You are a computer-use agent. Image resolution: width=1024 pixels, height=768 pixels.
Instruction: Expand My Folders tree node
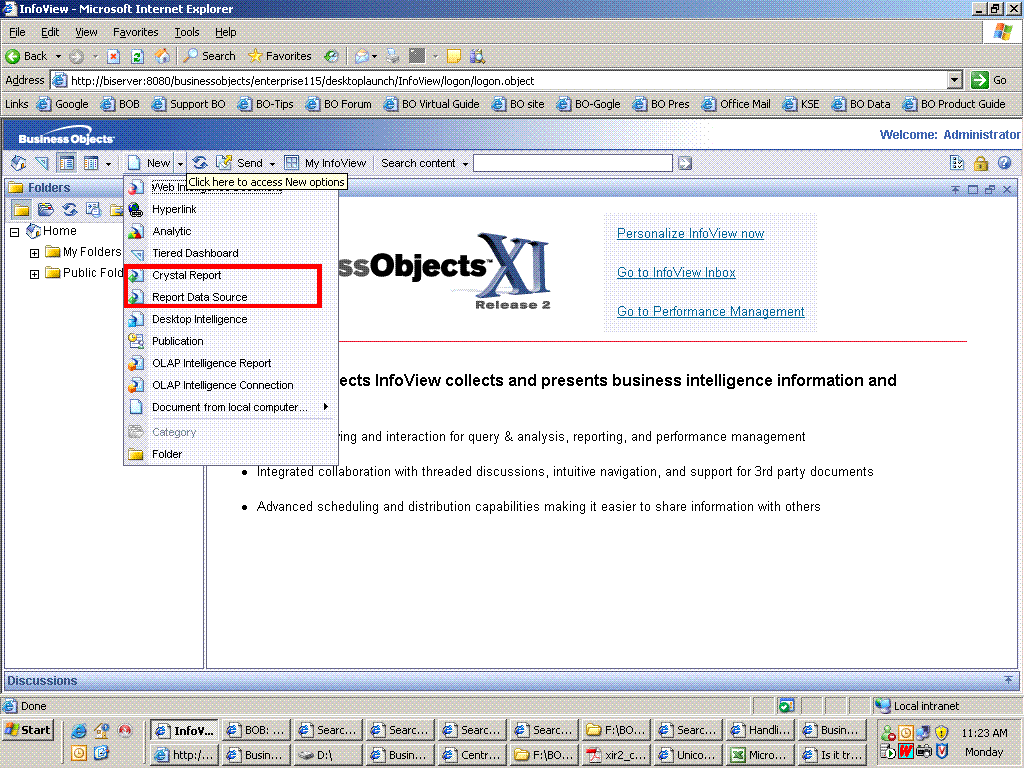coord(35,253)
